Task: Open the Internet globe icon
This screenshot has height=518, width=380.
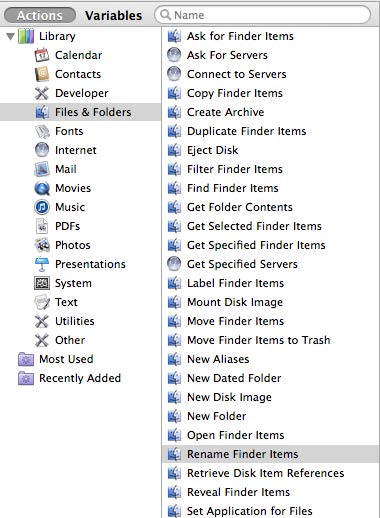Action: coord(42,150)
